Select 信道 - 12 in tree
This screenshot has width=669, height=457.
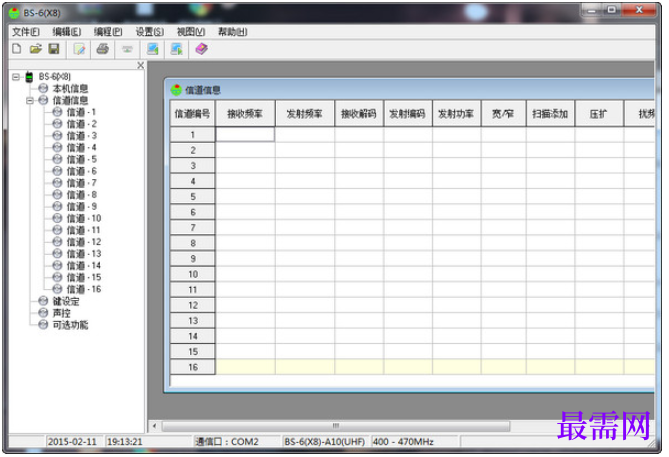click(84, 242)
